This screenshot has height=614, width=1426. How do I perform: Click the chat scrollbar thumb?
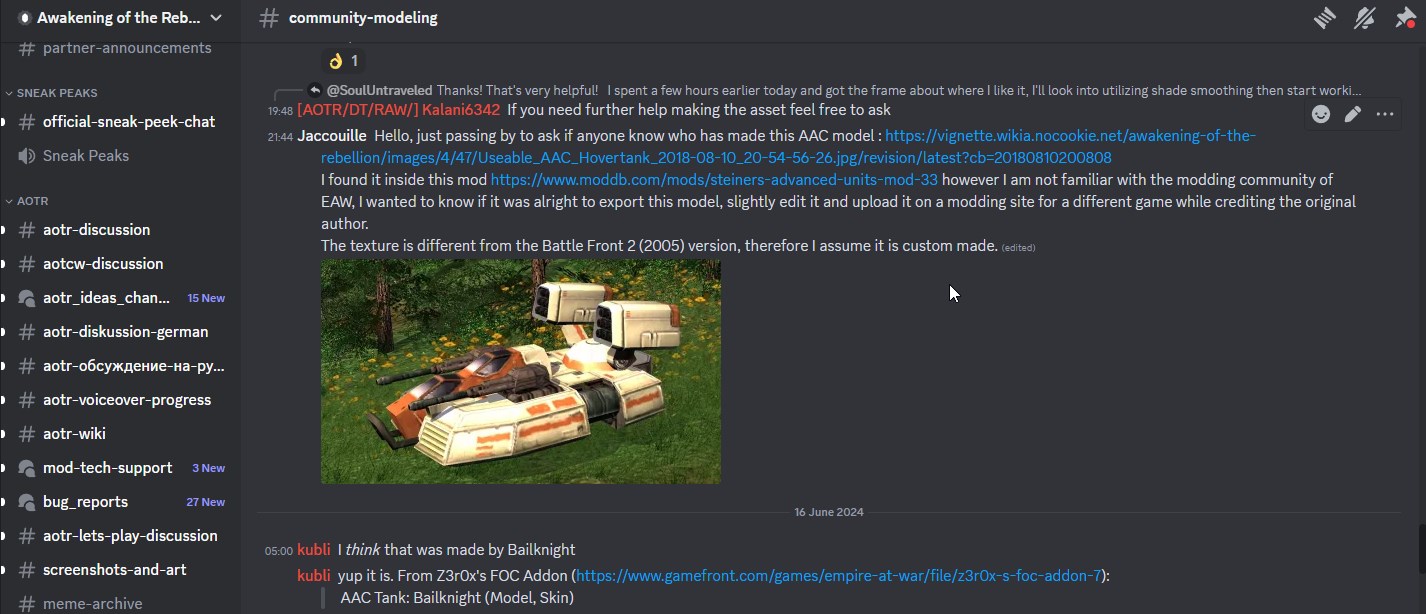[x=1420, y=543]
